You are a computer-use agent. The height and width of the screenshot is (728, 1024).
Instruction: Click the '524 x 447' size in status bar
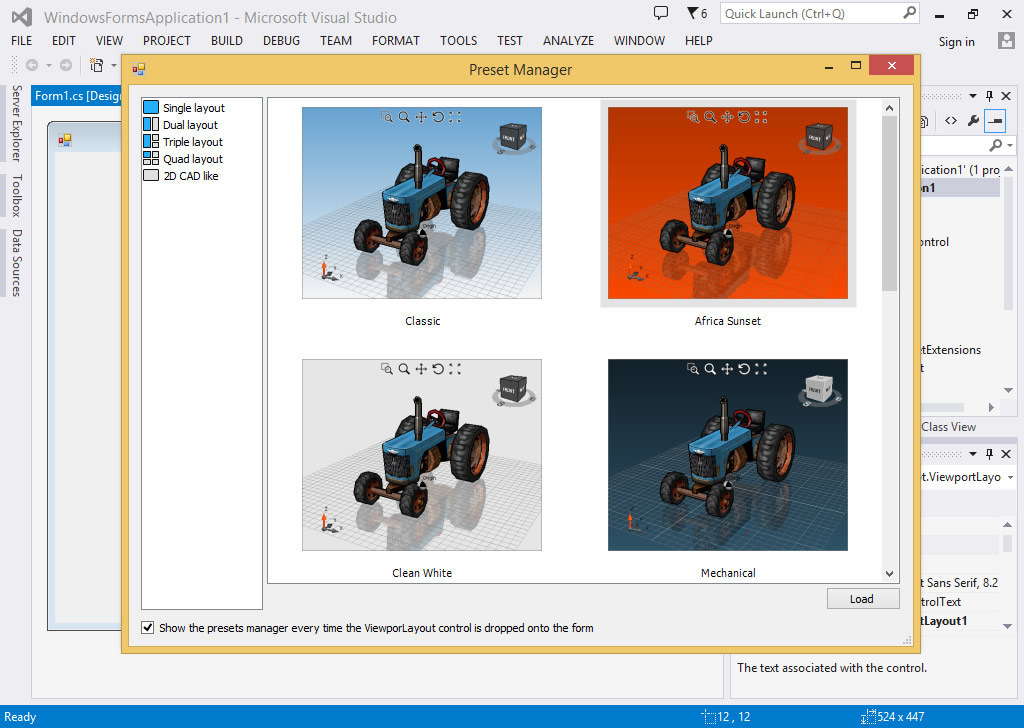pos(901,717)
